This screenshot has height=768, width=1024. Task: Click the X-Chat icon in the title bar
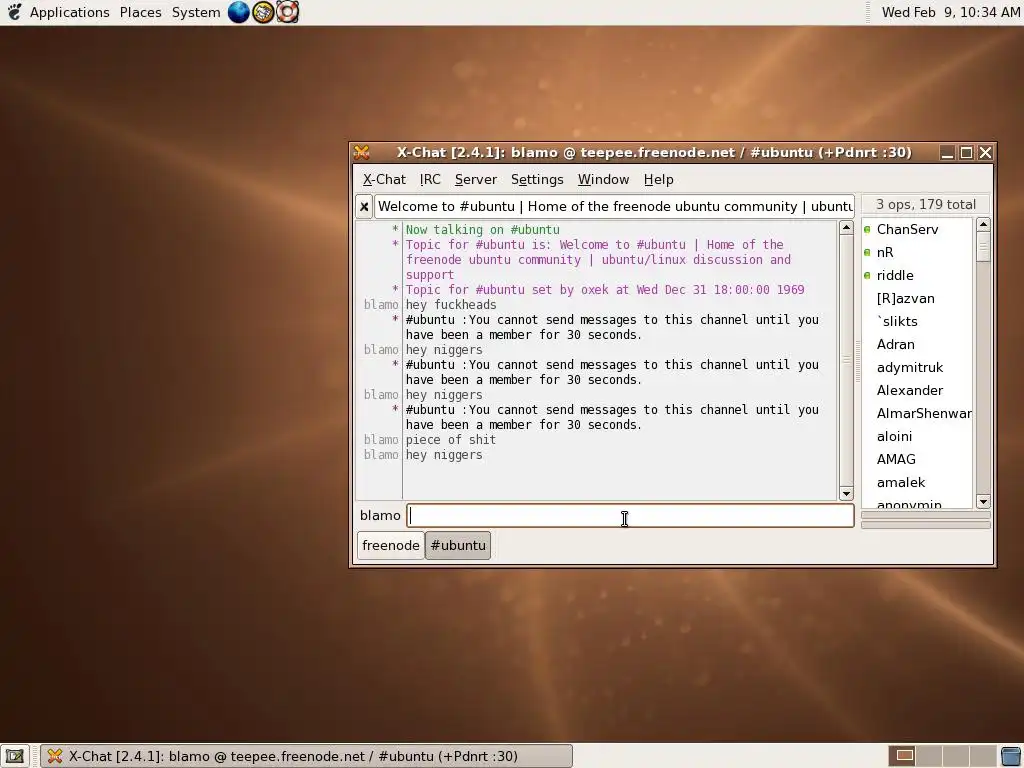tap(362, 153)
